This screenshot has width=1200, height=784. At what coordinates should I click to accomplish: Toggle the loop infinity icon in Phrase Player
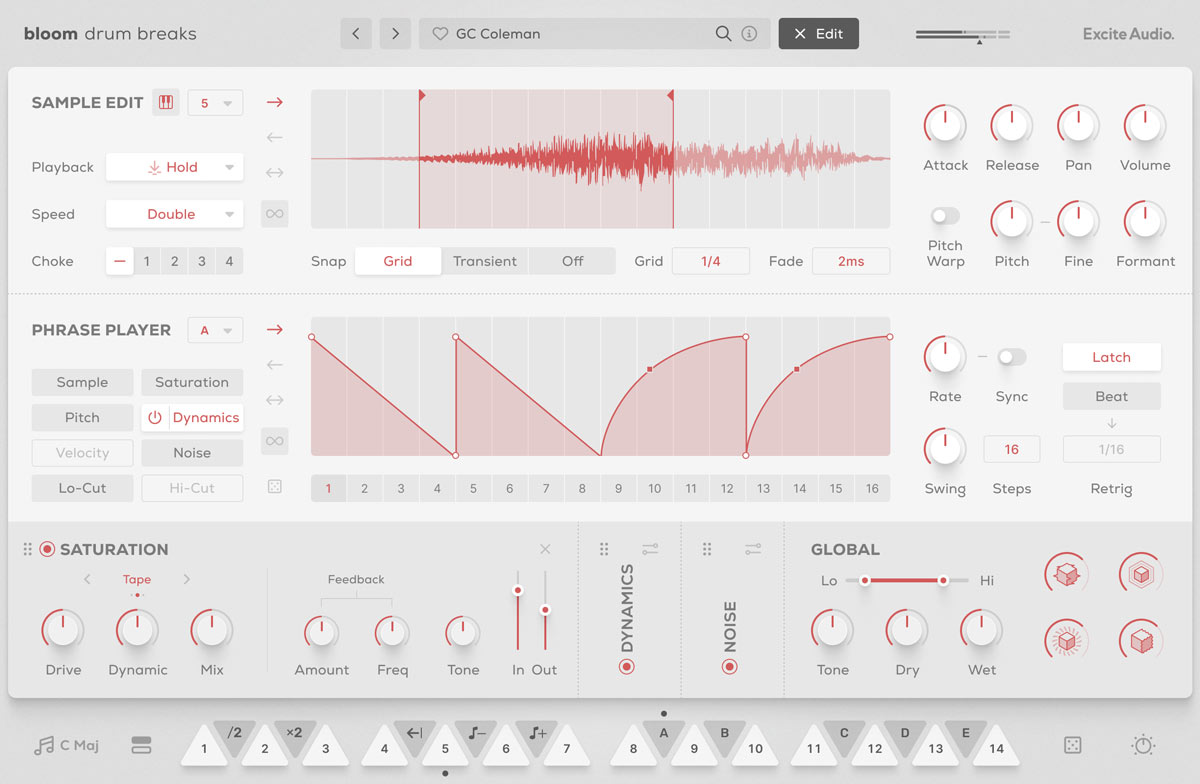click(x=274, y=440)
